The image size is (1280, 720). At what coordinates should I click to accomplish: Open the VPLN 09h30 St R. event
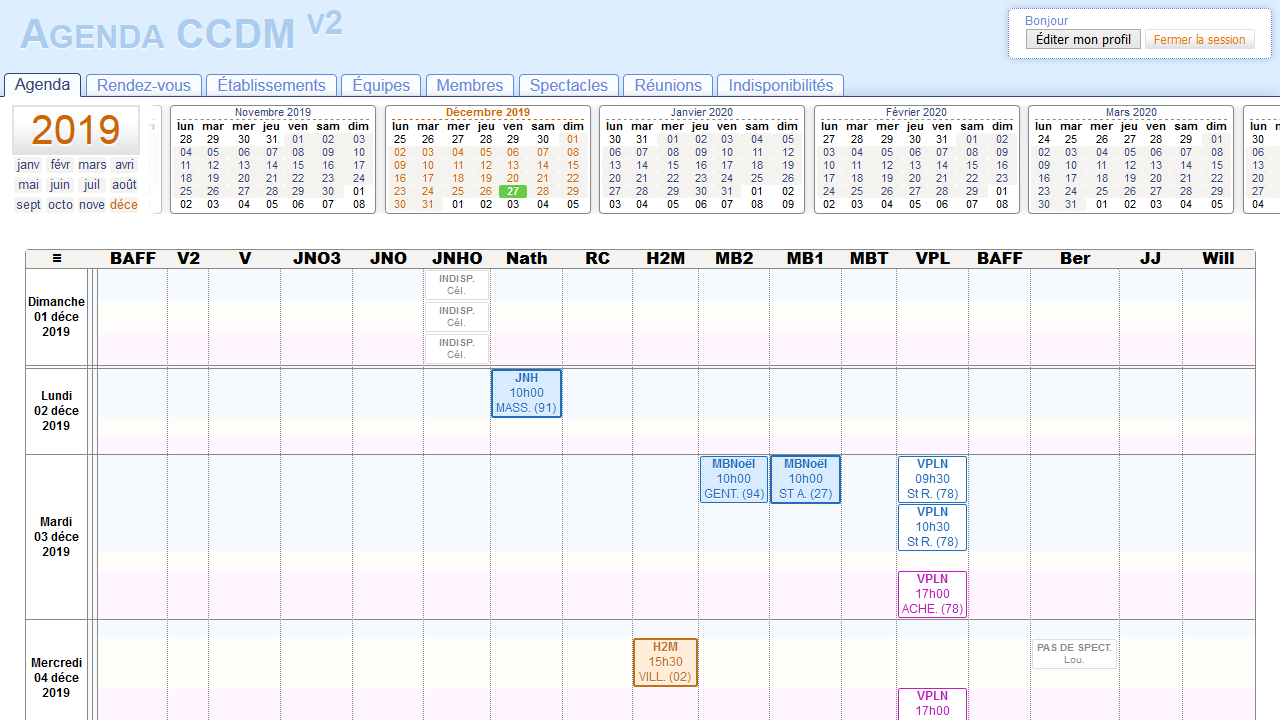932,479
